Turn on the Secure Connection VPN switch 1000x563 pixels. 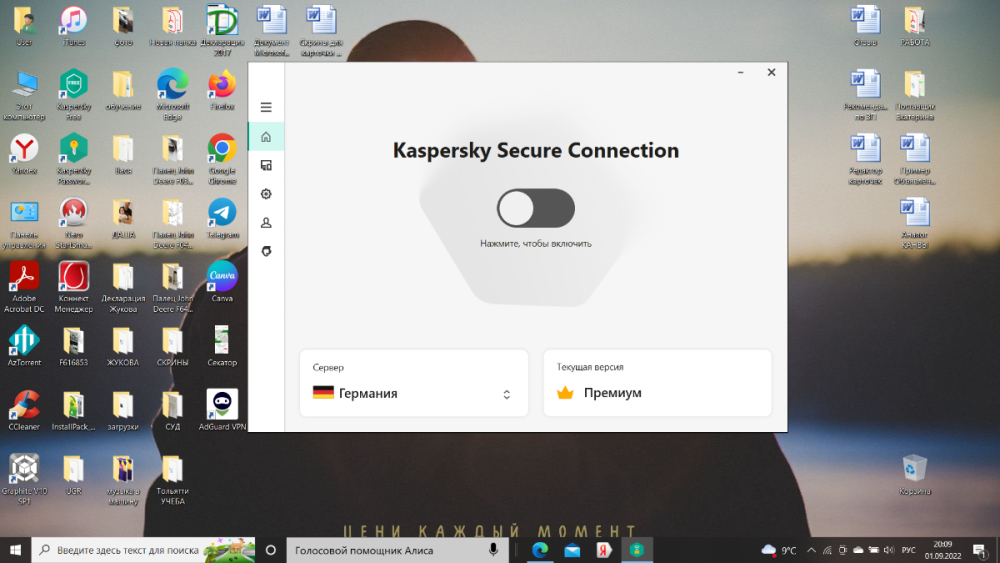pos(536,208)
